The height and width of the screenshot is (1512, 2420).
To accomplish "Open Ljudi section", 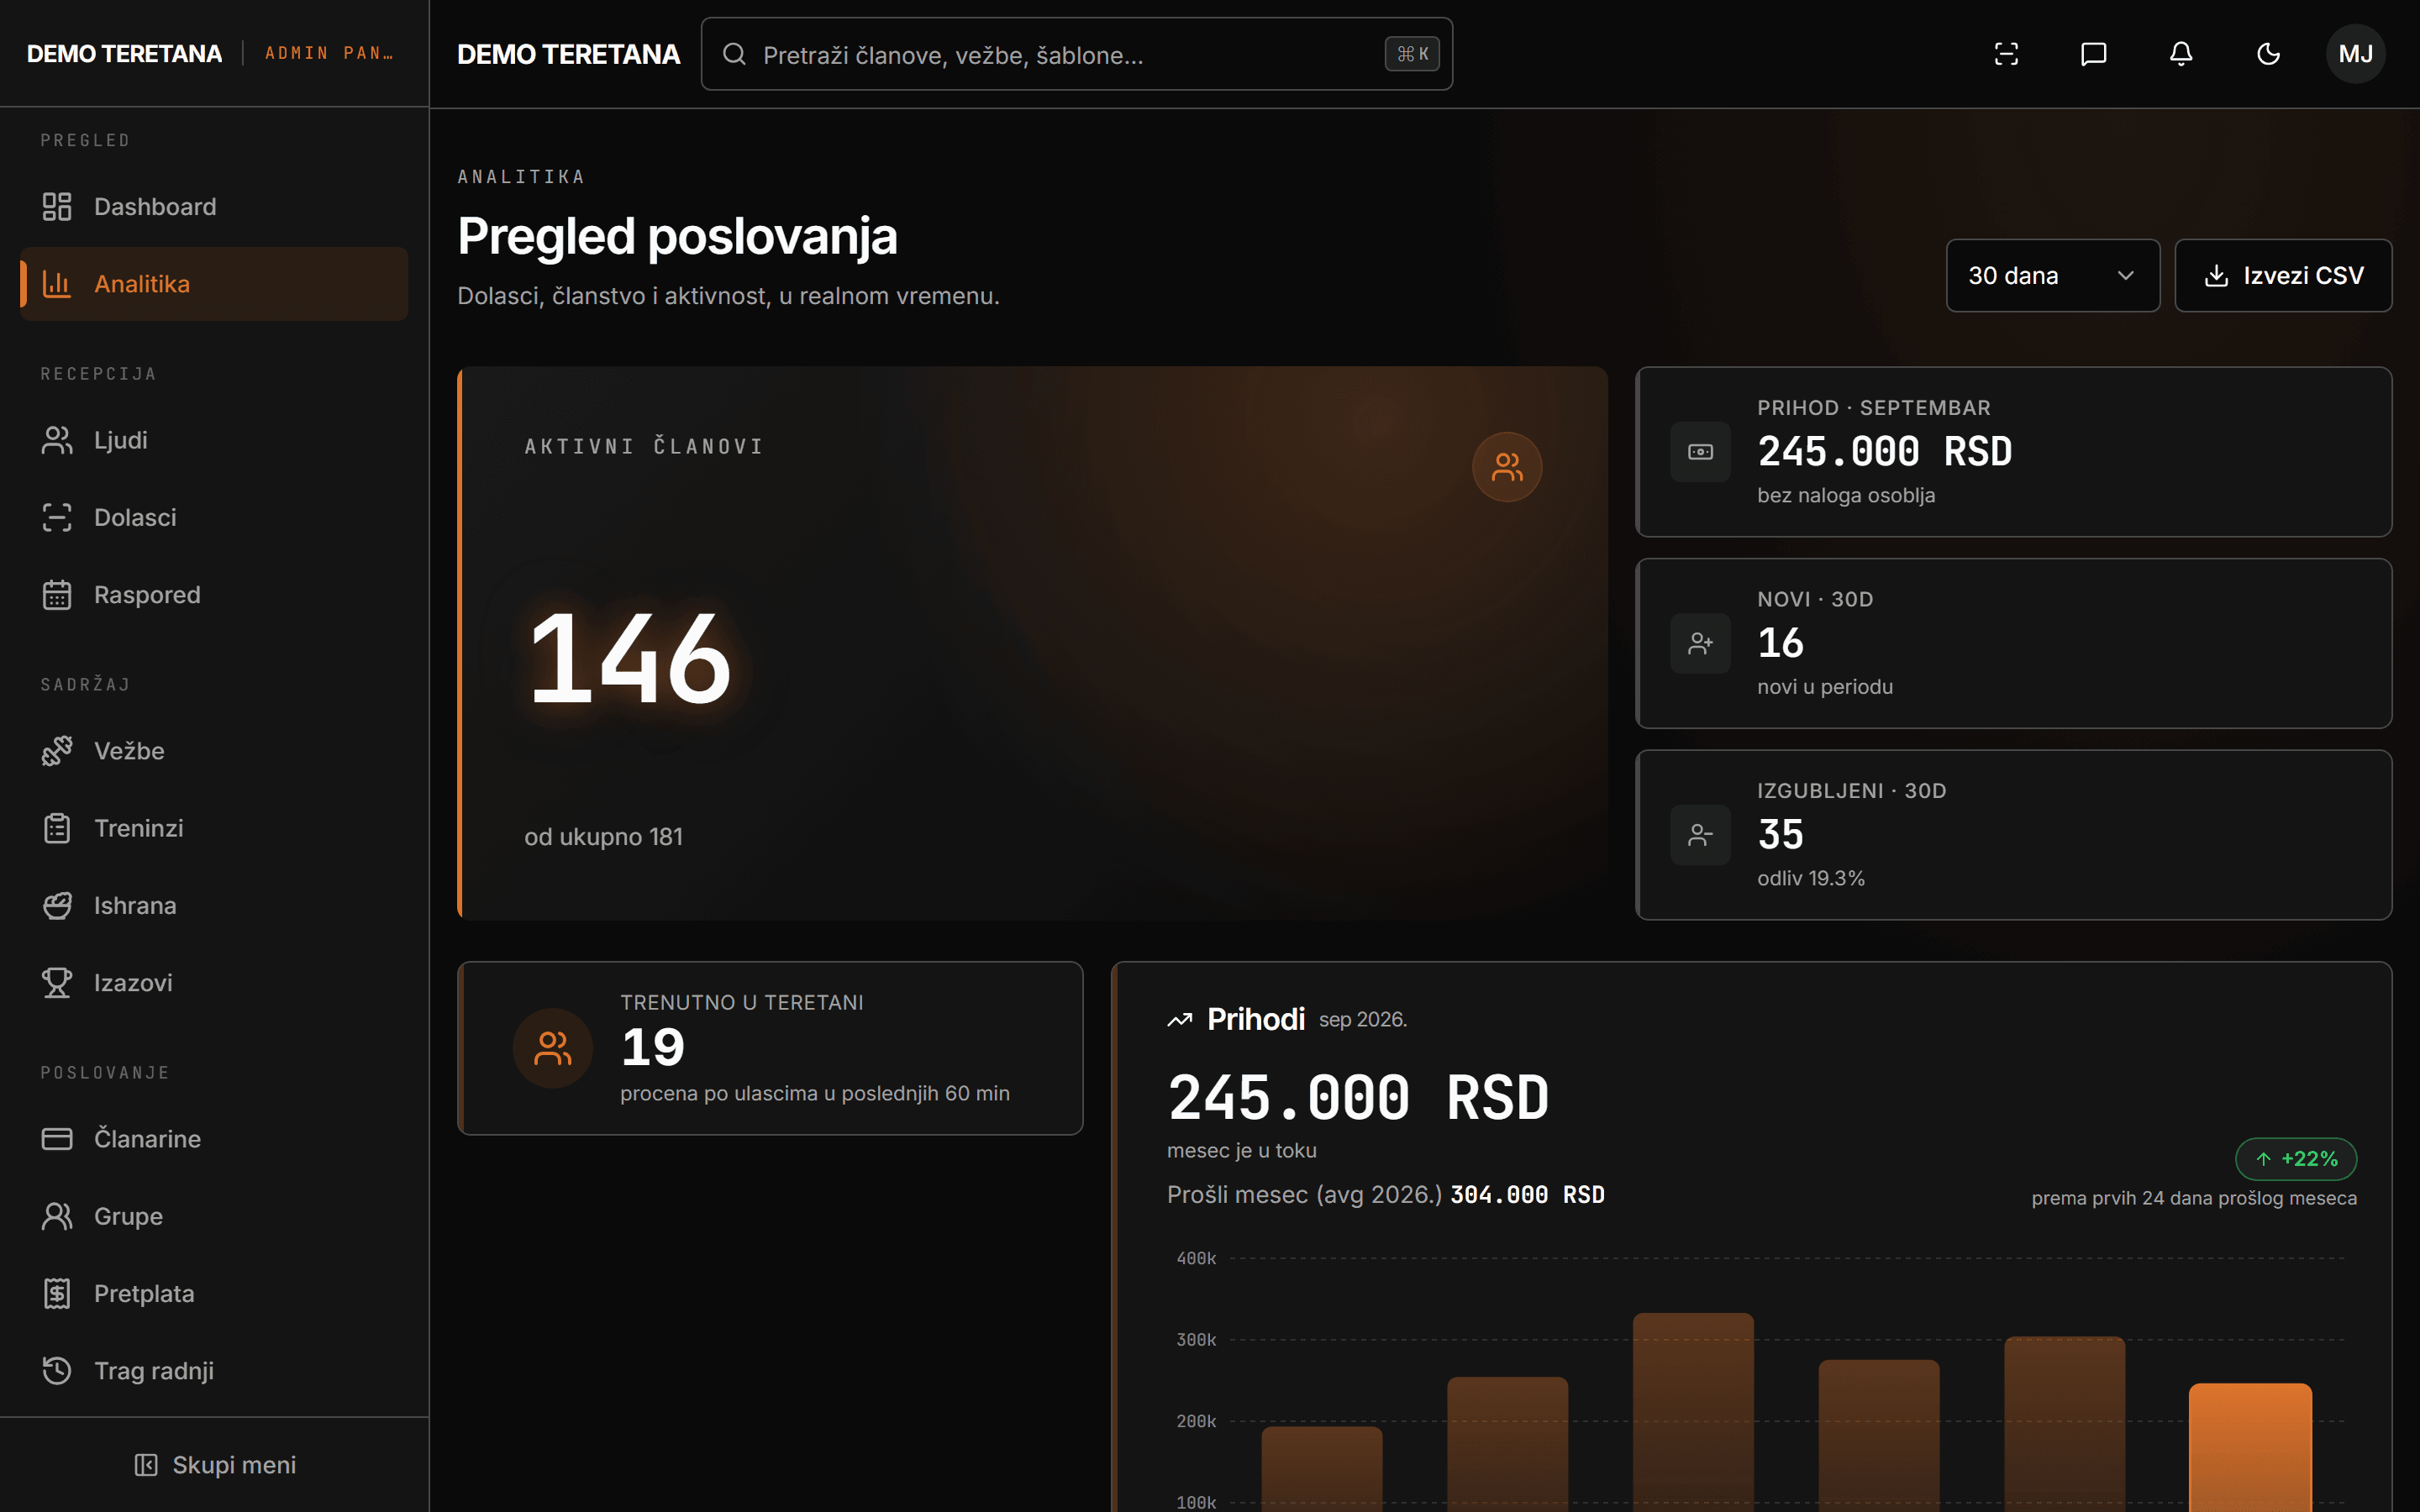I will coord(214,440).
